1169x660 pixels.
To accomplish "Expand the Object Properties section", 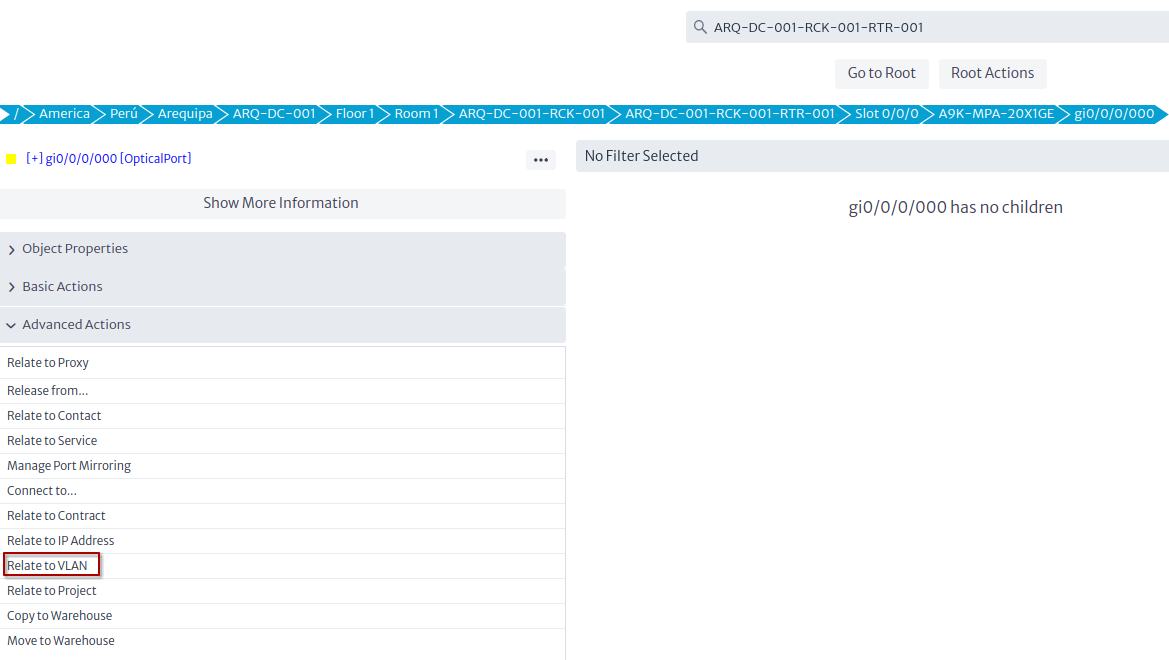I will (283, 249).
